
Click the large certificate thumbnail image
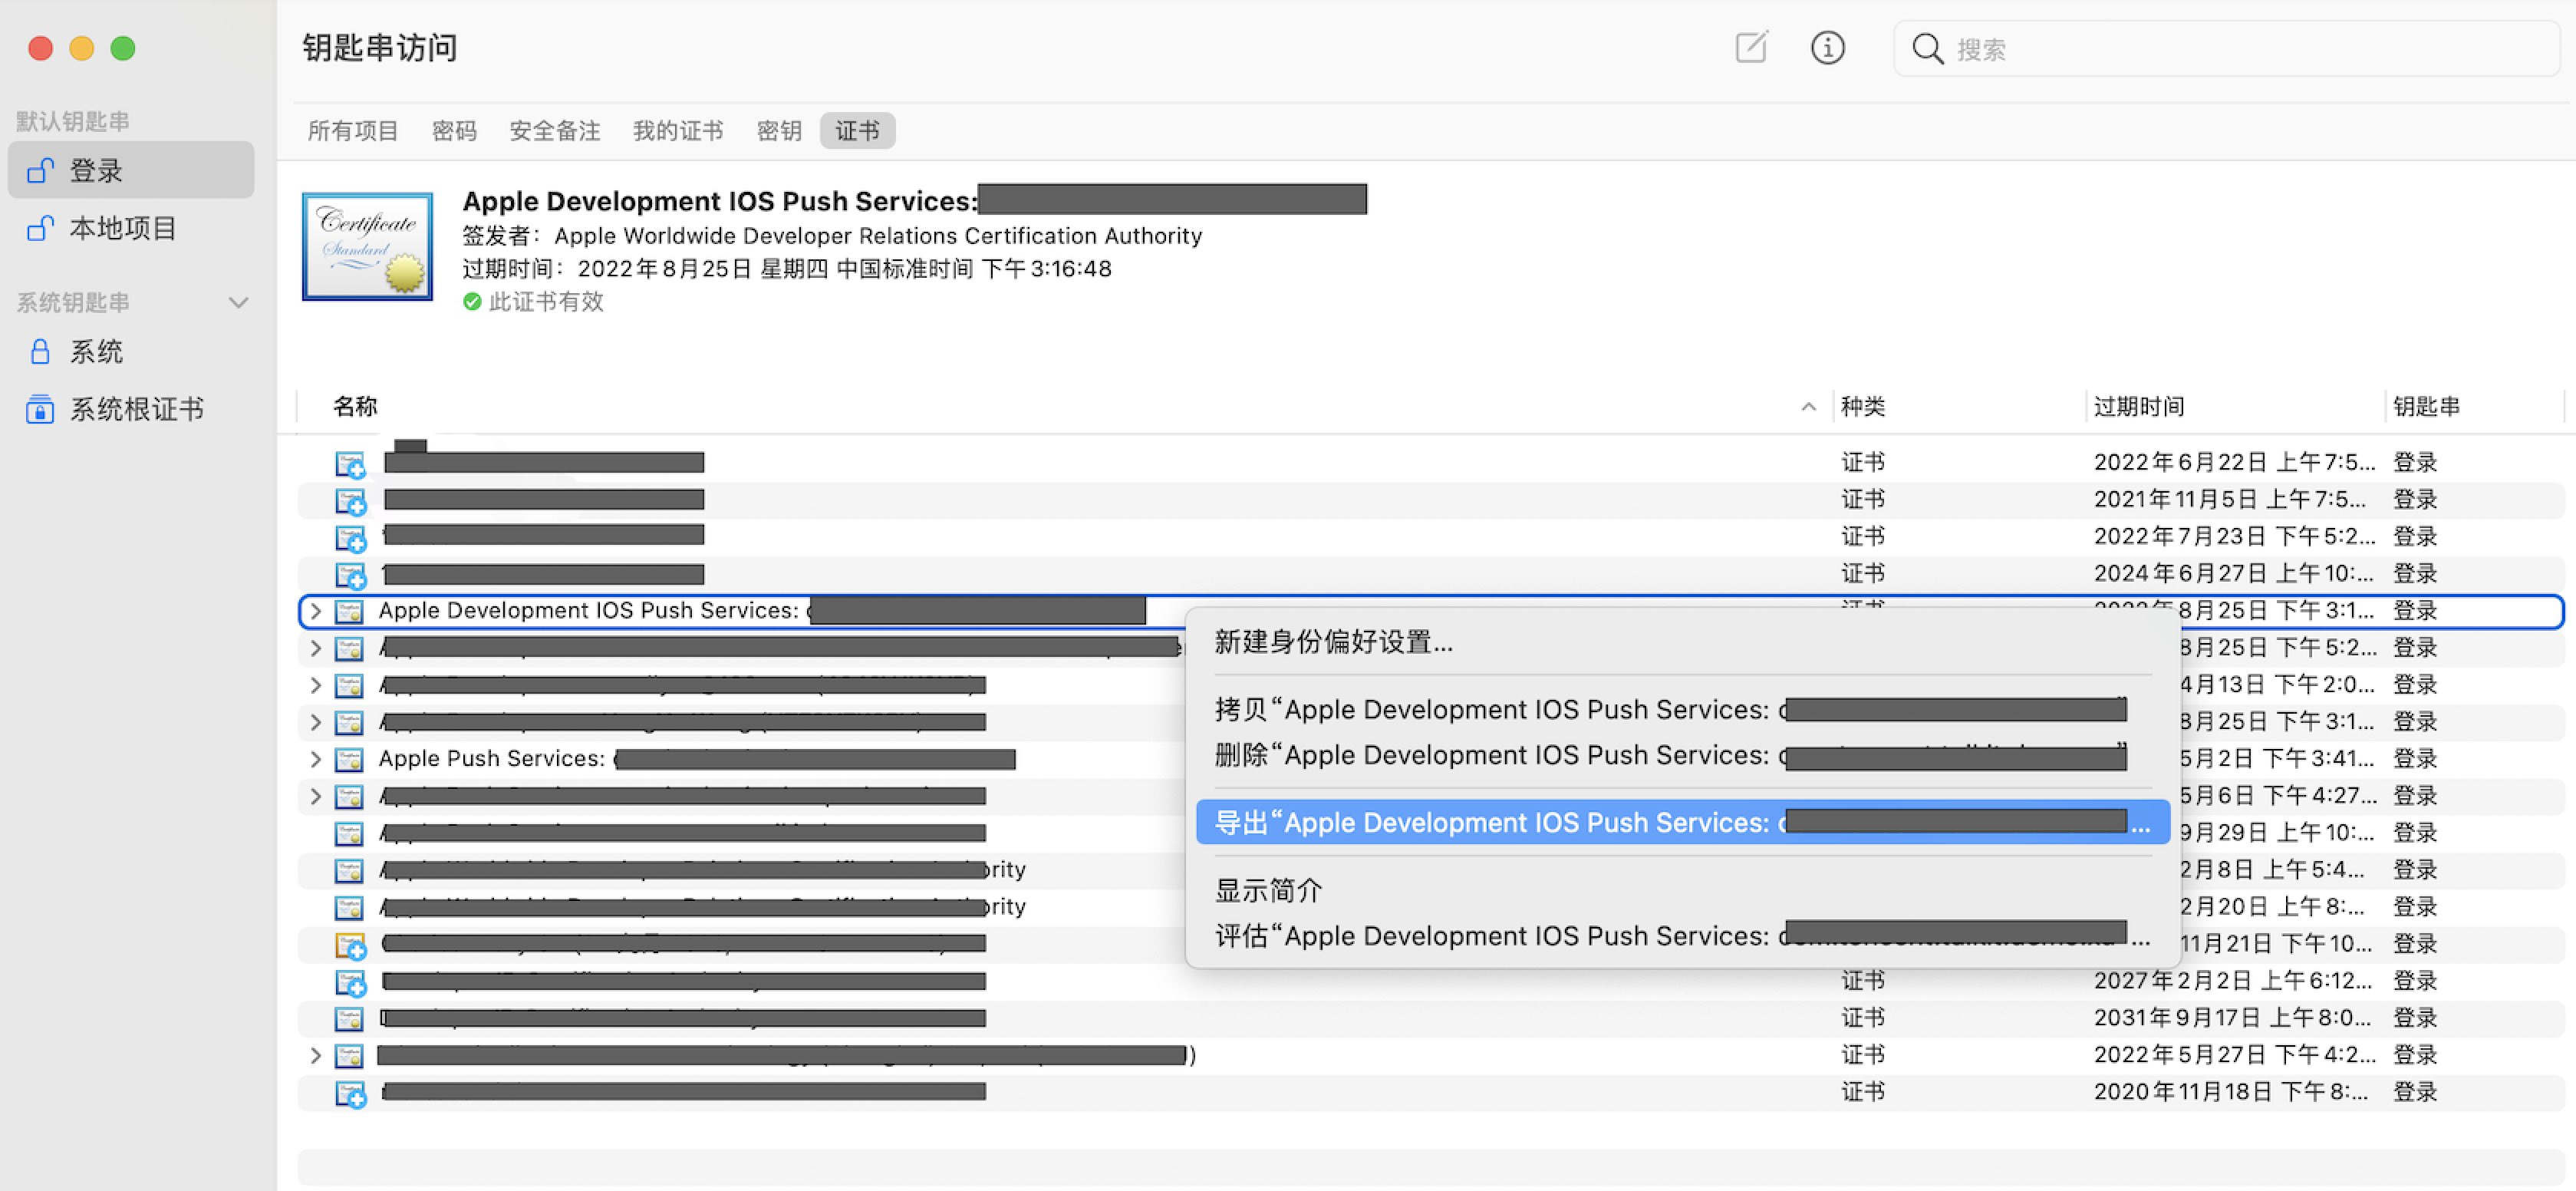coord(367,246)
